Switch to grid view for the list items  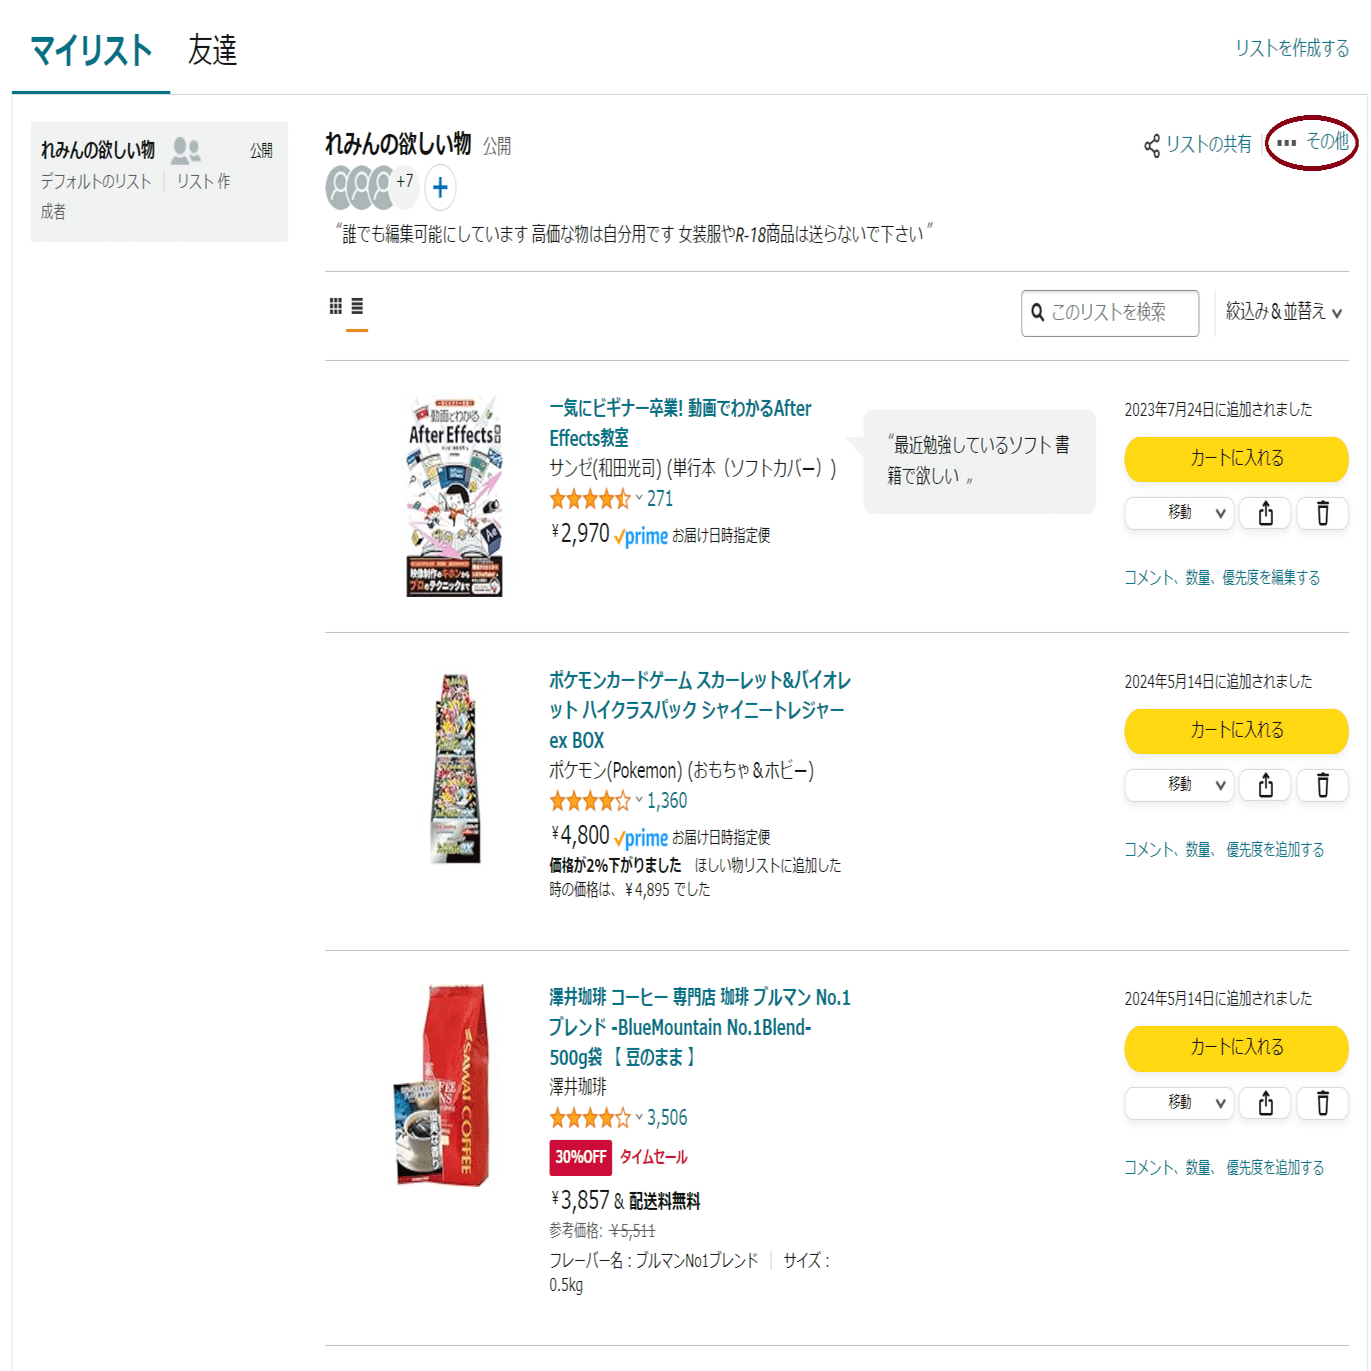pyautogui.click(x=335, y=306)
